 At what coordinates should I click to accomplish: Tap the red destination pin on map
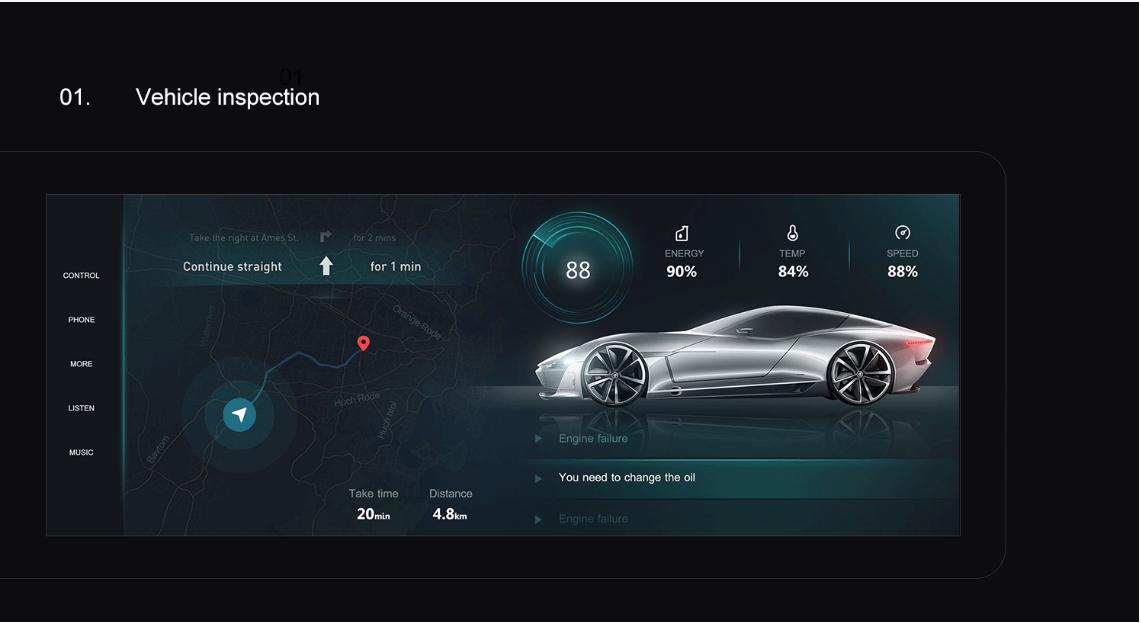pos(363,343)
